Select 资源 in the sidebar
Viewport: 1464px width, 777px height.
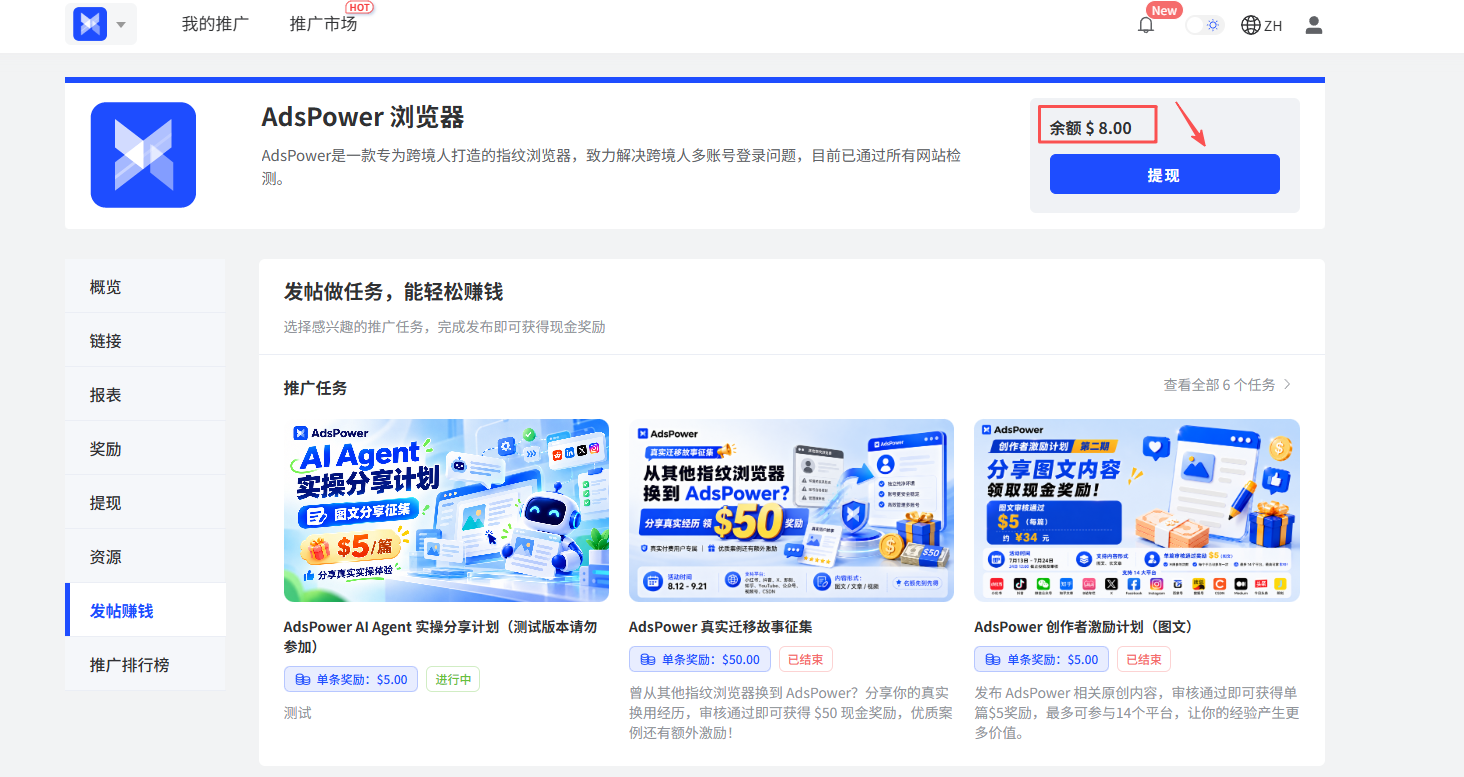pyautogui.click(x=145, y=557)
